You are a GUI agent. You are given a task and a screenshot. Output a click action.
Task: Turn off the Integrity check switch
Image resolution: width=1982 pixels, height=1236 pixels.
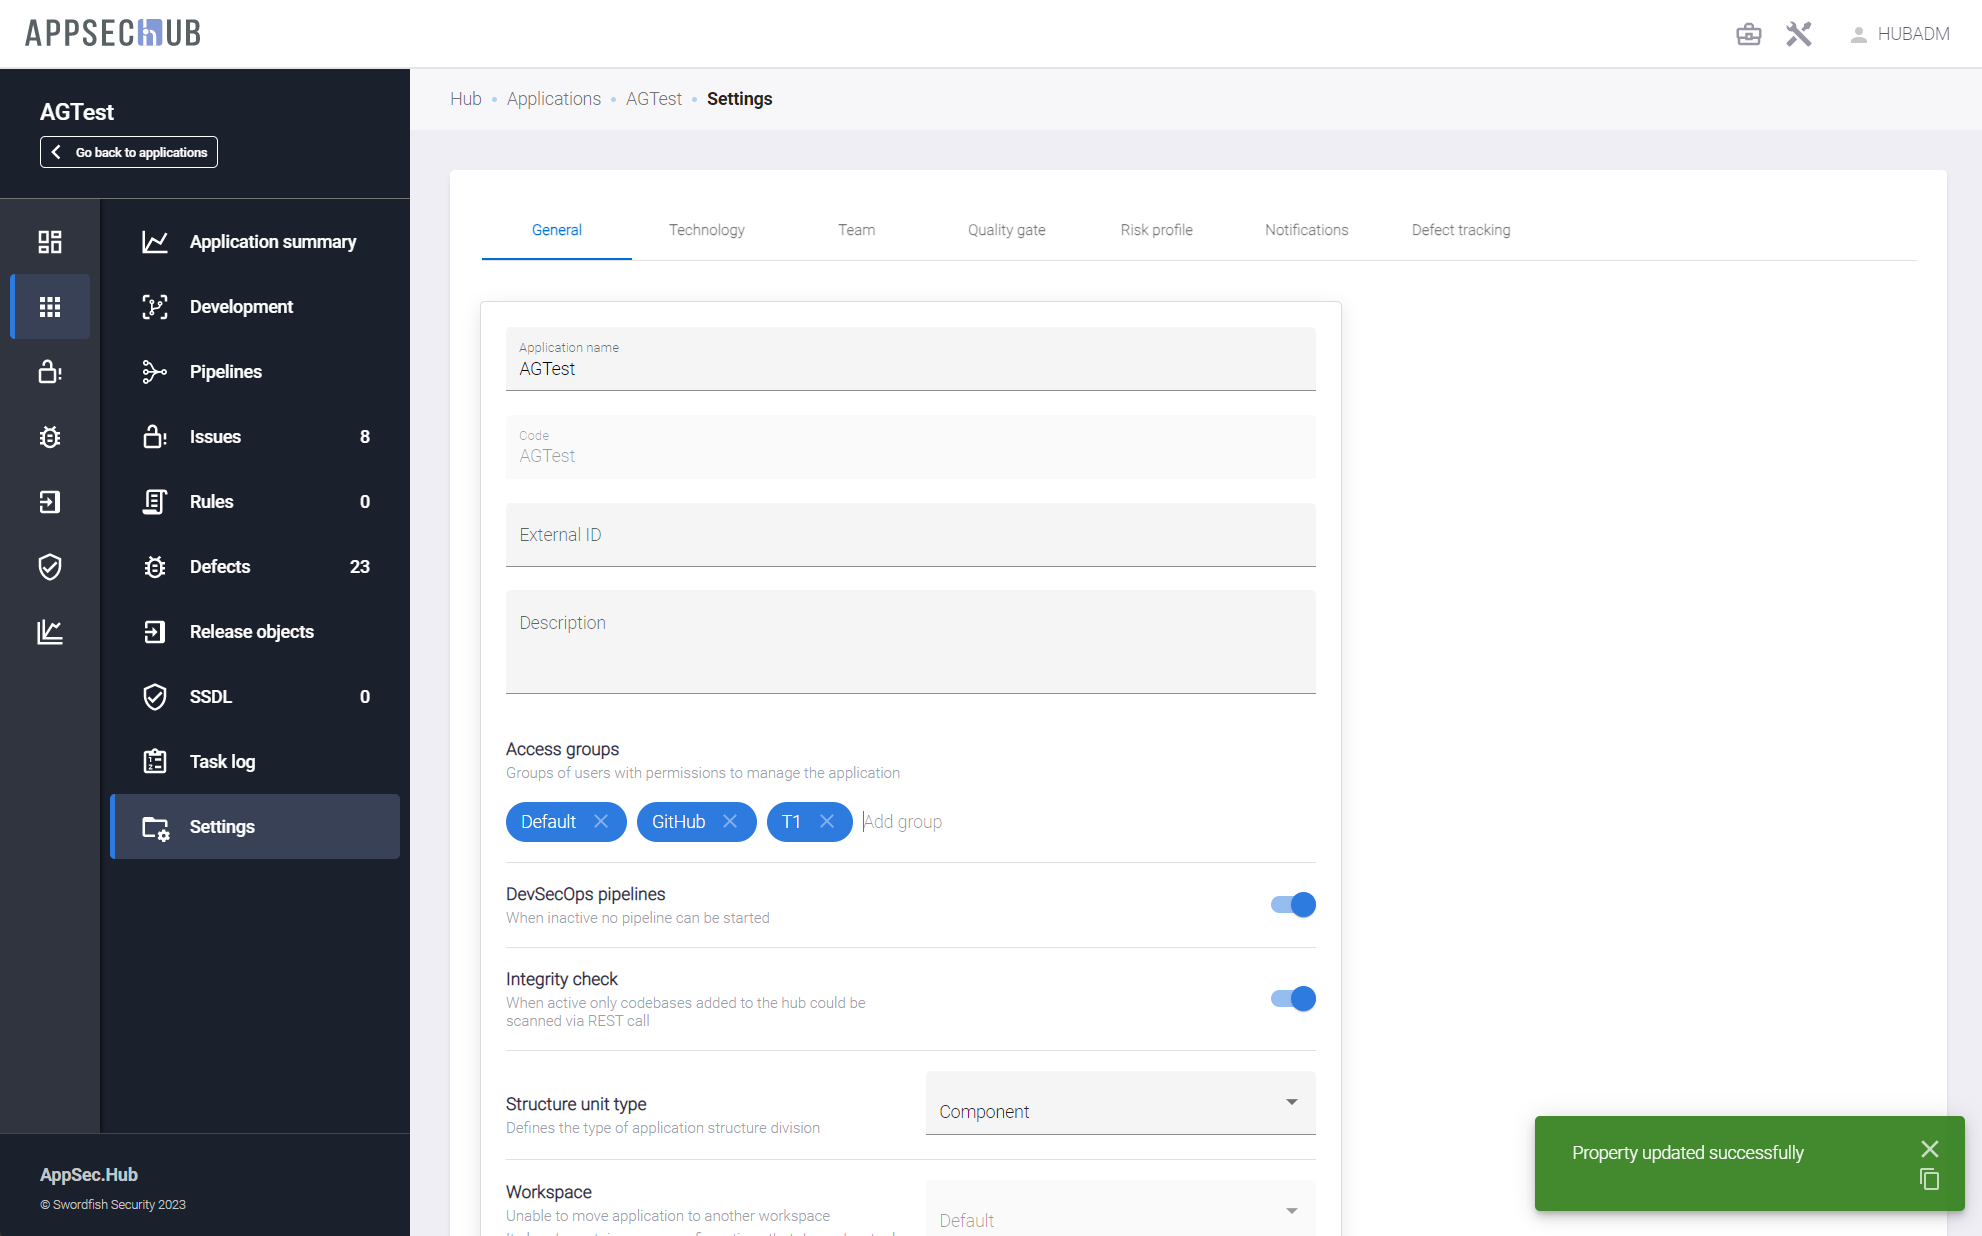1293,999
